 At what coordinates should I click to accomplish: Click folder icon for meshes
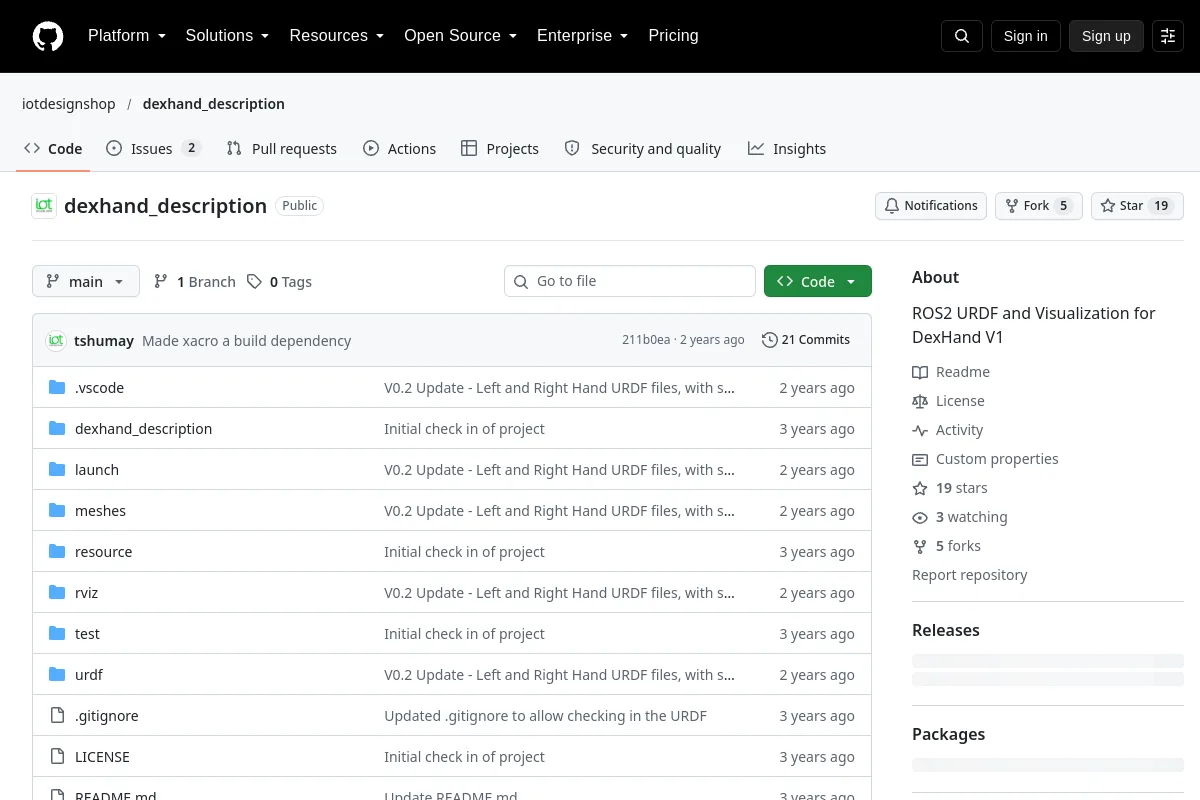[x=57, y=511]
